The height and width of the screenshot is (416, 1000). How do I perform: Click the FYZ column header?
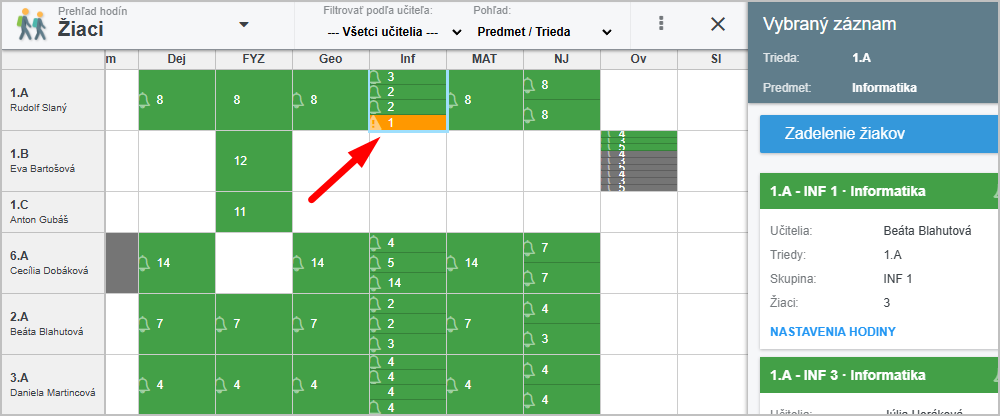tap(254, 59)
